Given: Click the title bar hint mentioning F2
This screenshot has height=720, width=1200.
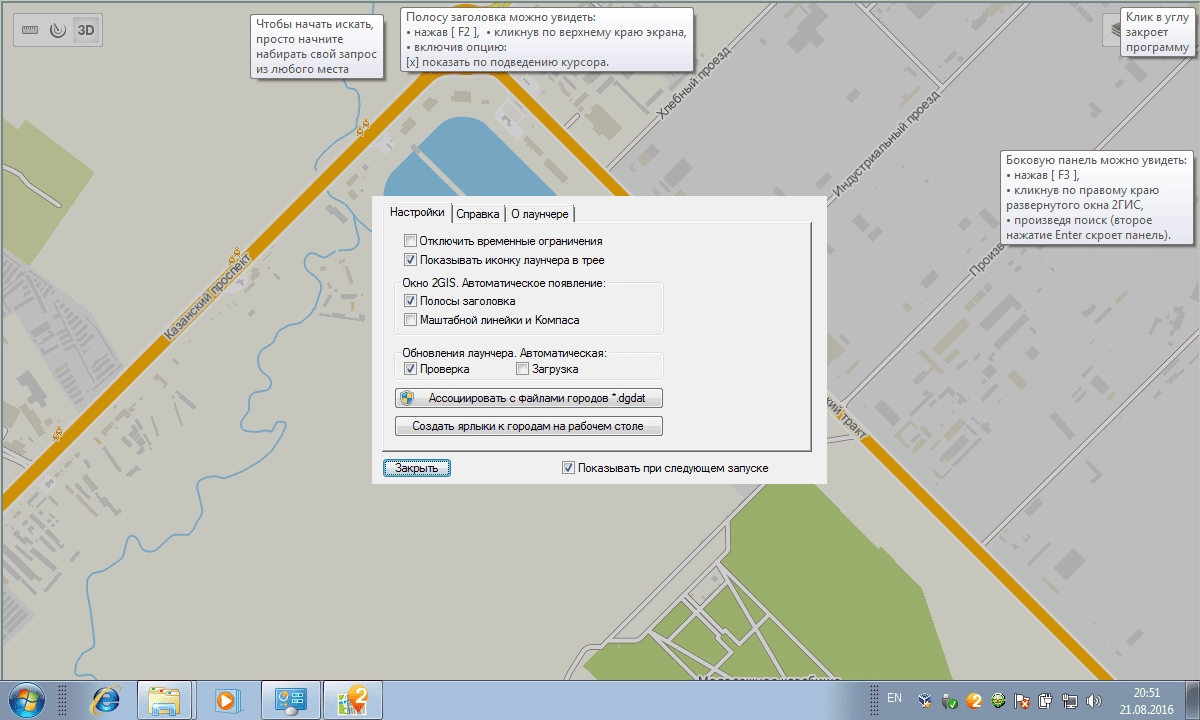Looking at the screenshot, I should 547,40.
